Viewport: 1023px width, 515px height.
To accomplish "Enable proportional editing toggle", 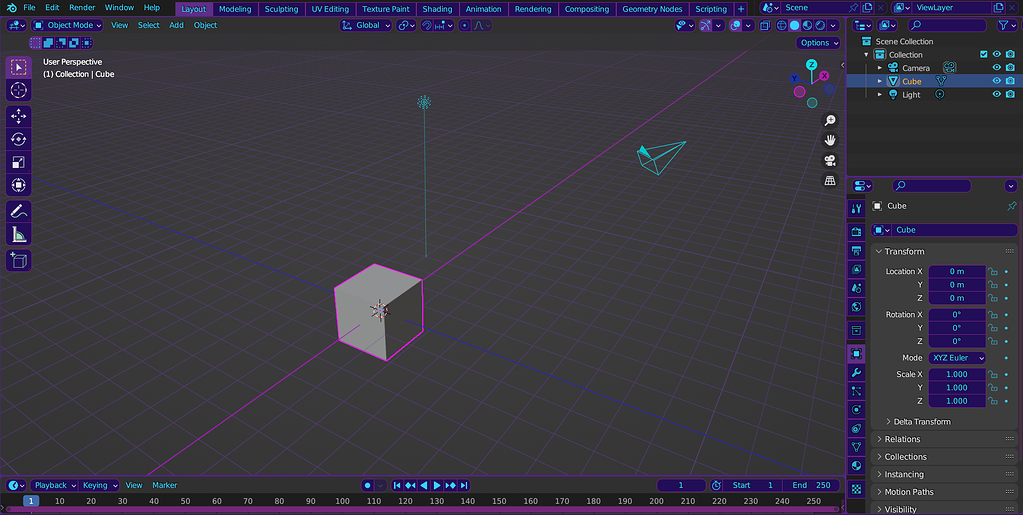I will (464, 25).
